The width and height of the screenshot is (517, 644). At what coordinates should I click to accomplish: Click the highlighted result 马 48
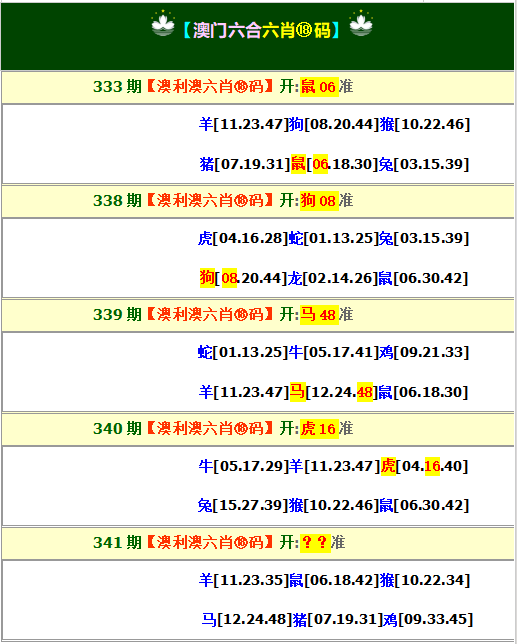[x=319, y=315]
